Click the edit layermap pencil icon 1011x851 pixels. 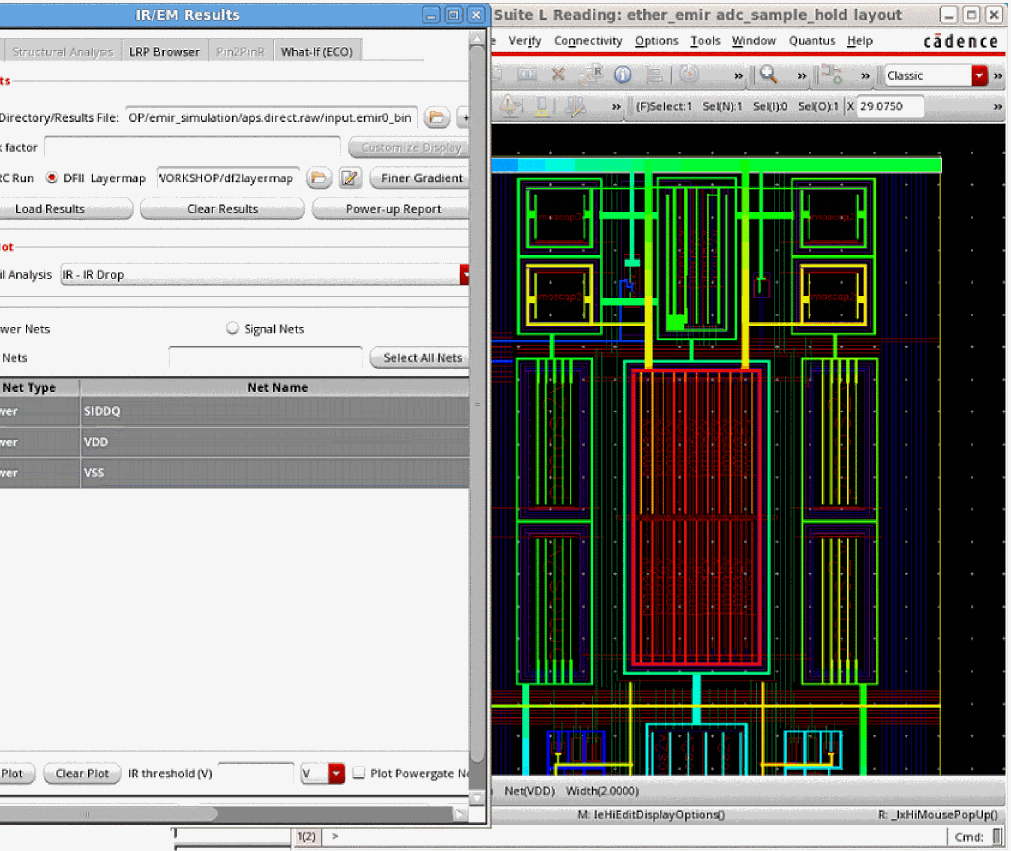point(349,178)
